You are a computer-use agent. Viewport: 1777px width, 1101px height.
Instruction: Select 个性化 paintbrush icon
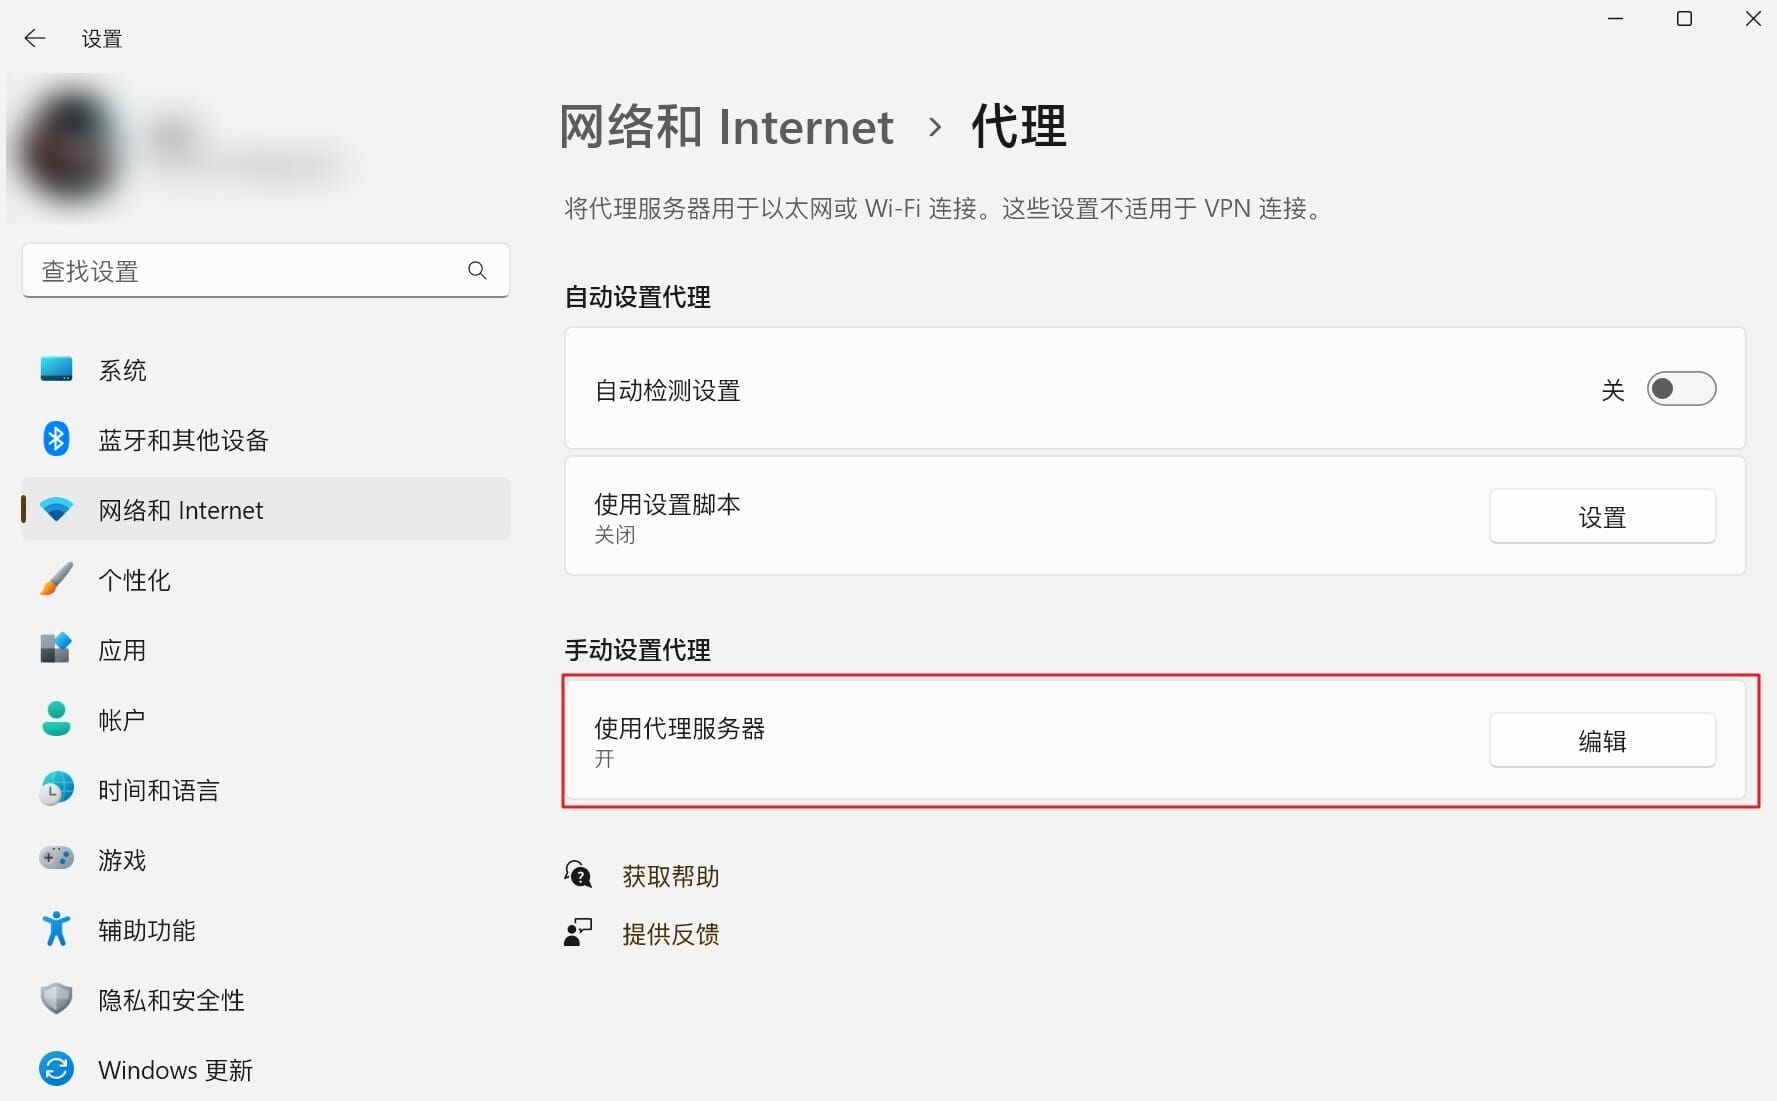56,579
